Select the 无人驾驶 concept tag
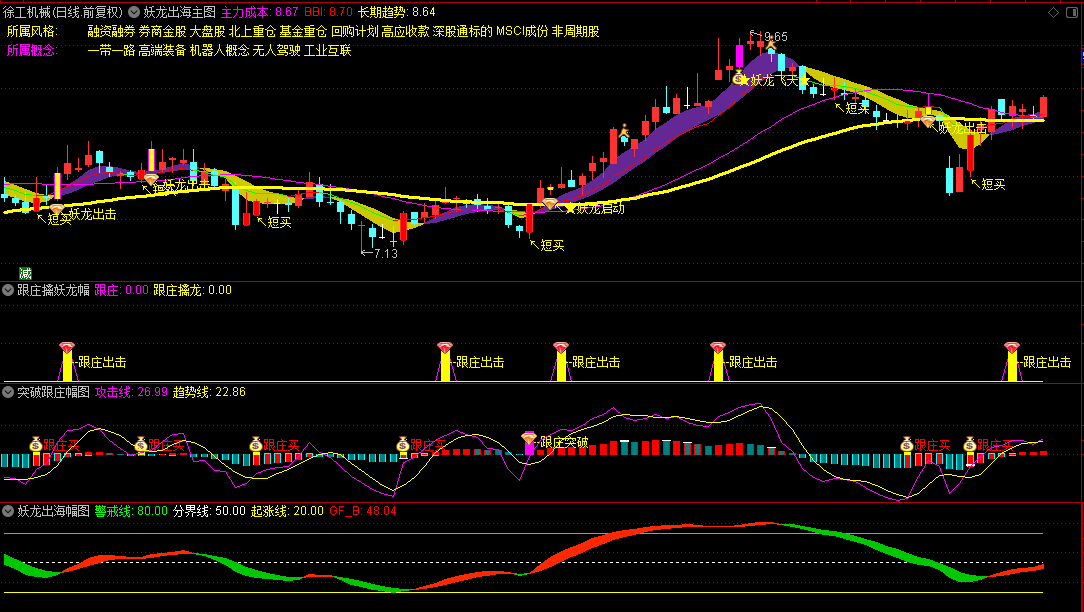The height and width of the screenshot is (612, 1084). click(277, 50)
